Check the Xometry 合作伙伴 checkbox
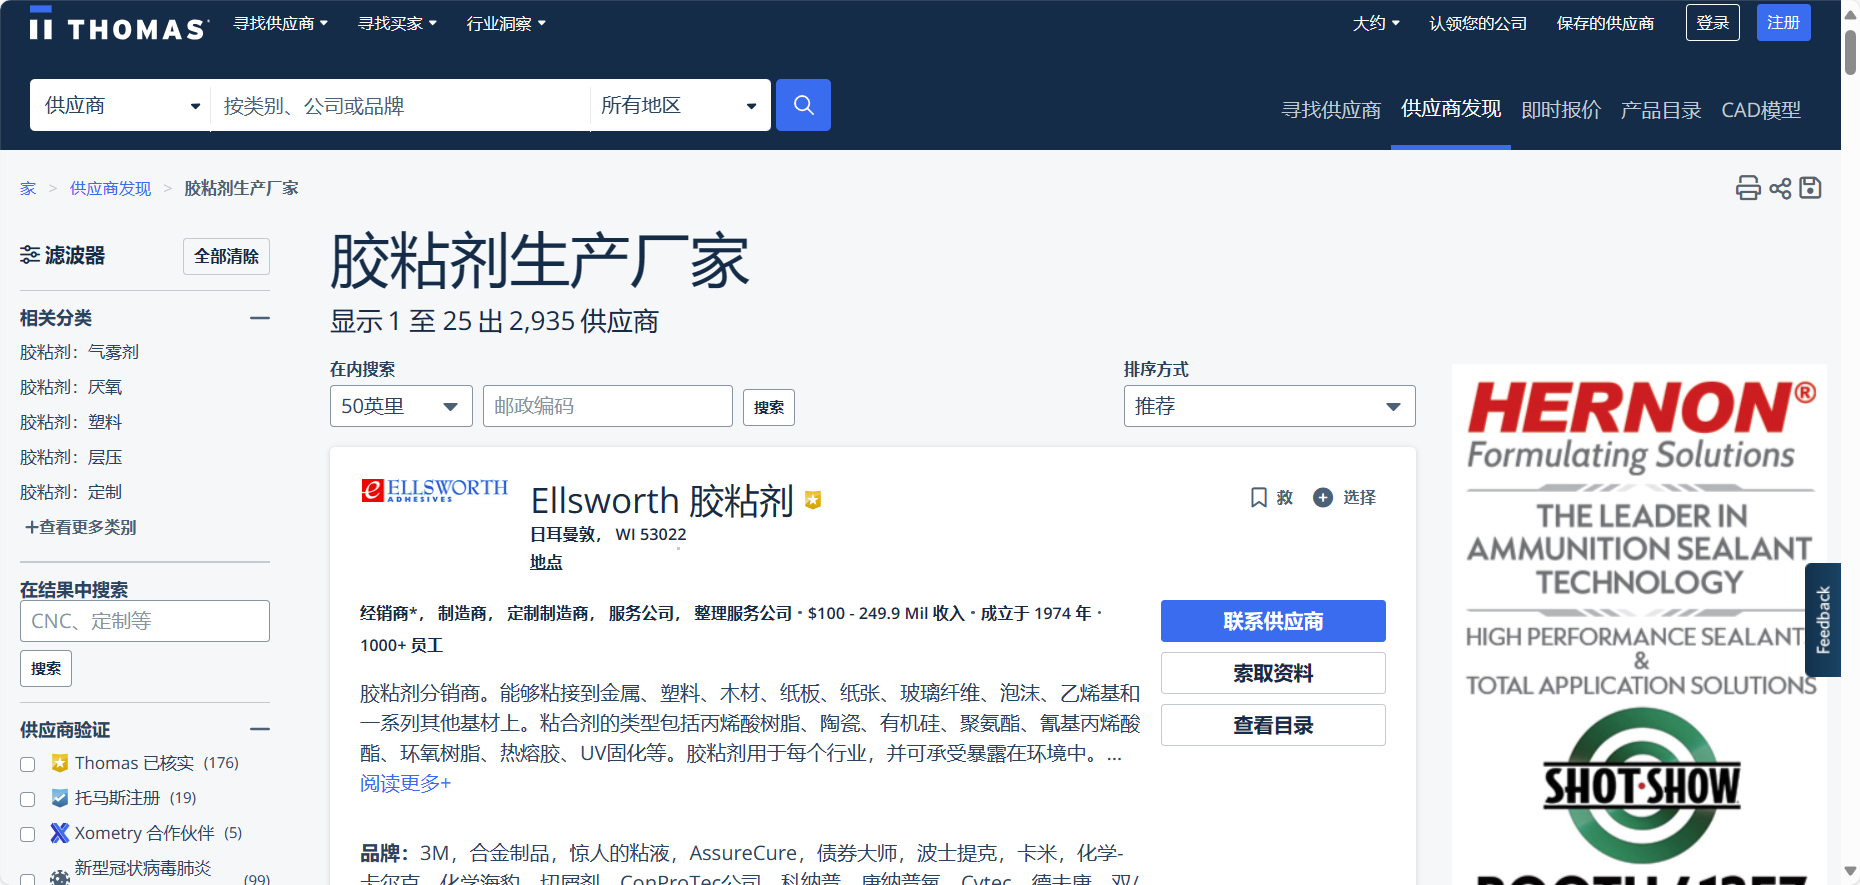Image resolution: width=1860 pixels, height=885 pixels. coord(28,834)
